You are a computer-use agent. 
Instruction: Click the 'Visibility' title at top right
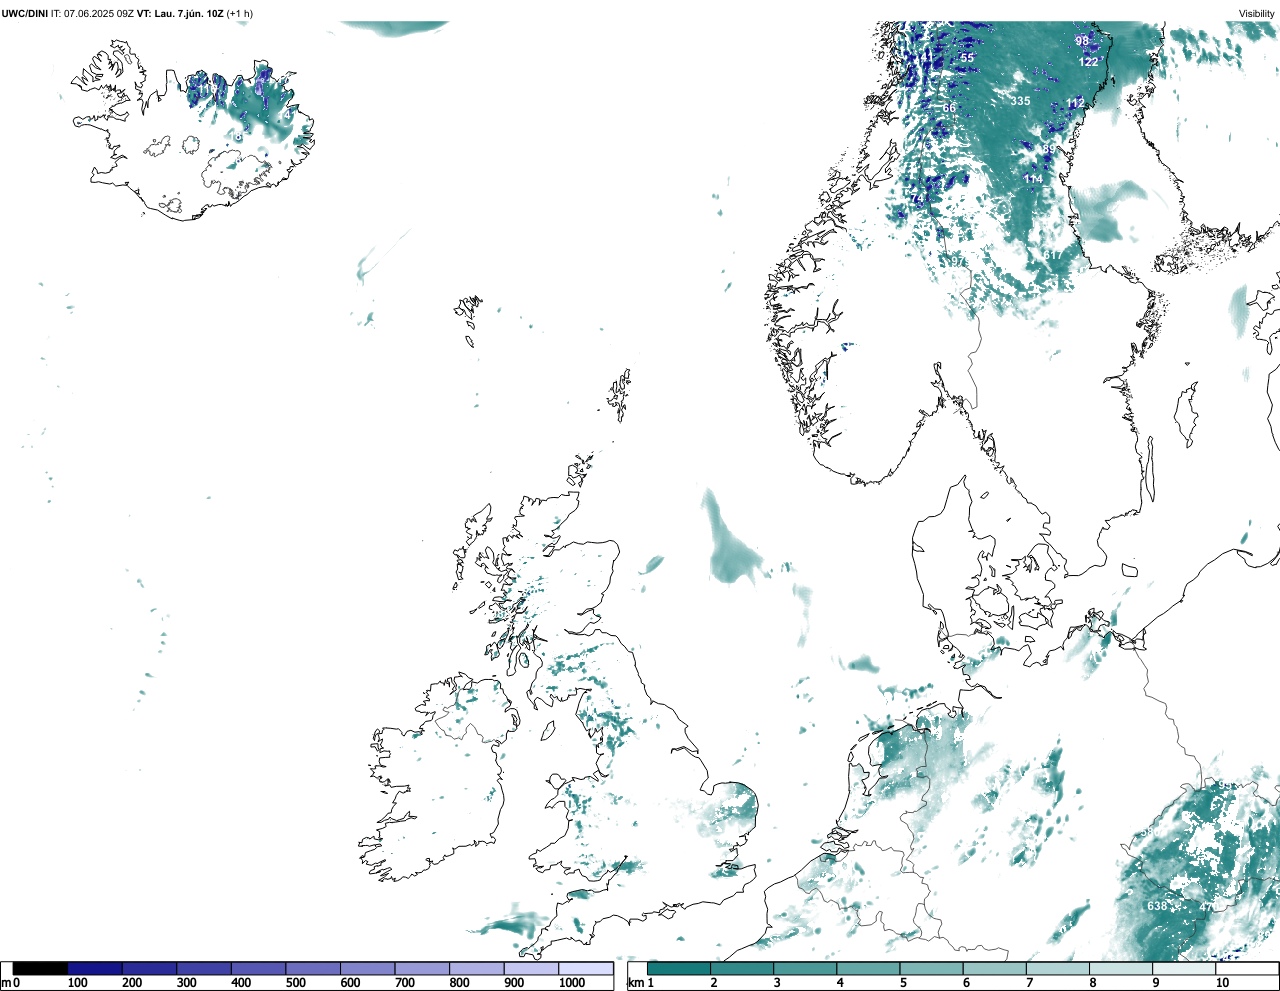[x=1257, y=14]
